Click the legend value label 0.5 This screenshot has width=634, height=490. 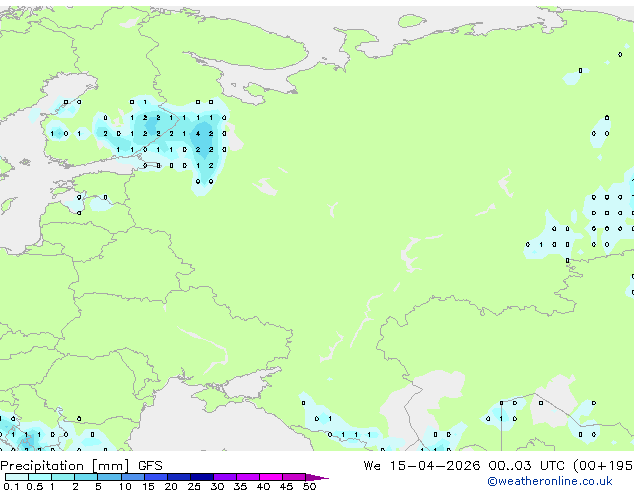pyautogui.click(x=35, y=486)
